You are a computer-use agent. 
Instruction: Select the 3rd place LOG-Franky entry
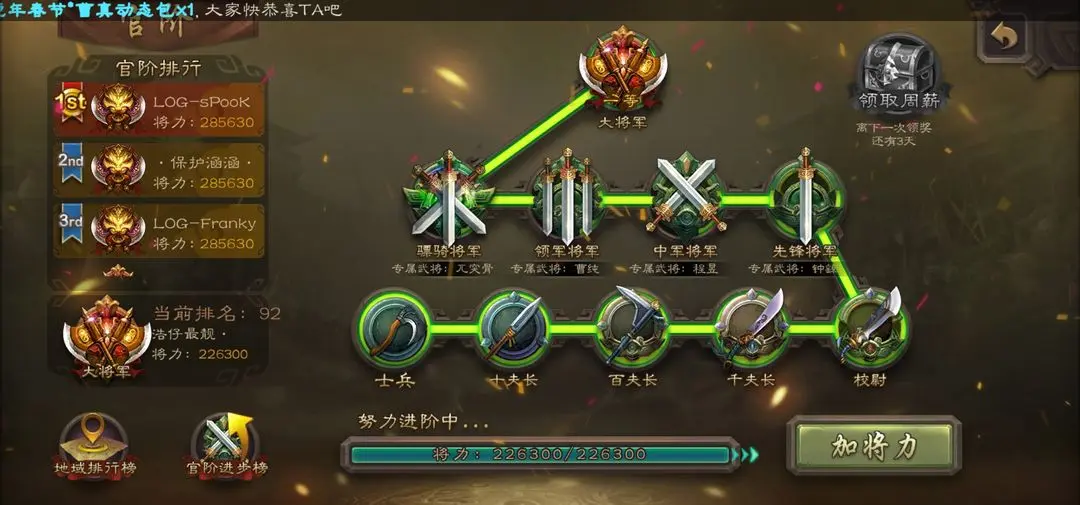[158, 230]
